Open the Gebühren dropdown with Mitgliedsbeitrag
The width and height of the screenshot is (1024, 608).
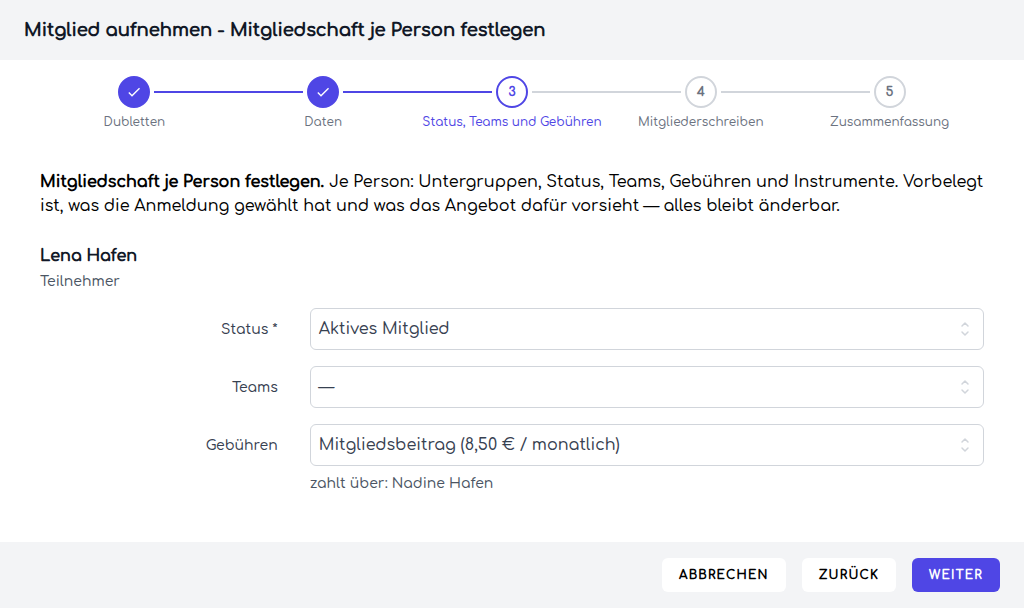647,445
